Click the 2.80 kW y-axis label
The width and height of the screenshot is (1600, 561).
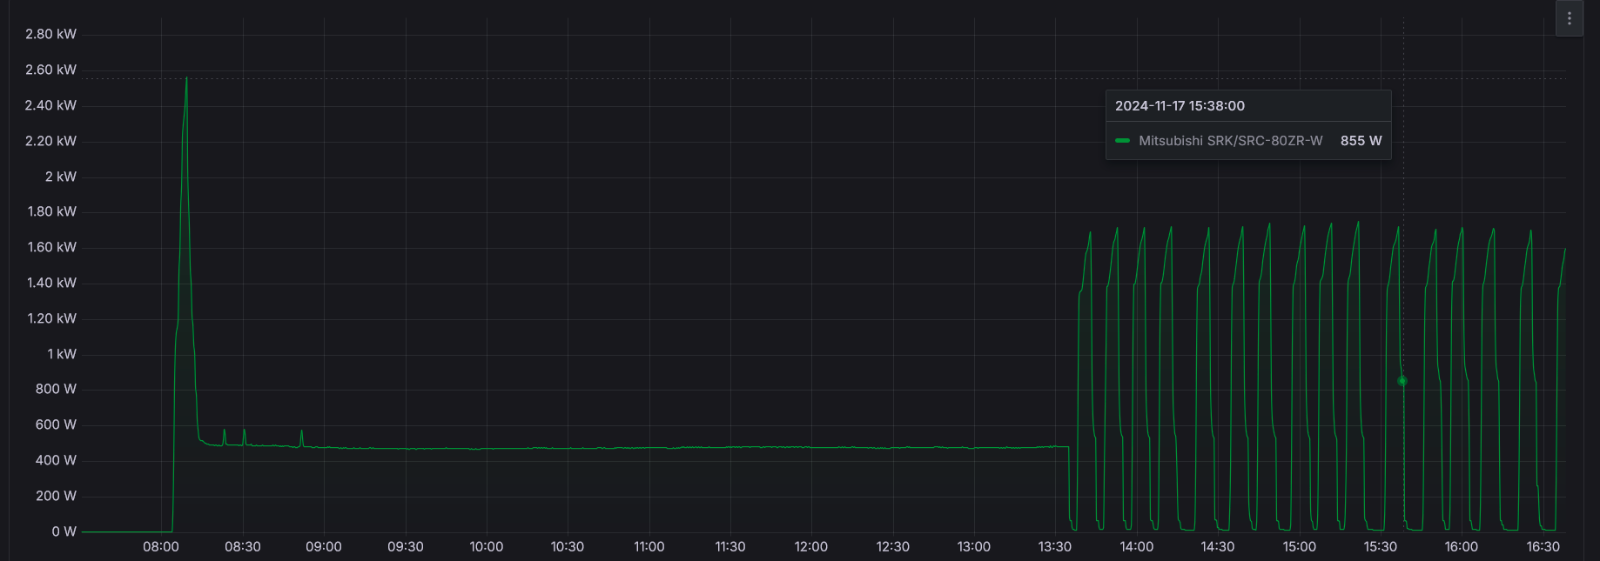[51, 34]
